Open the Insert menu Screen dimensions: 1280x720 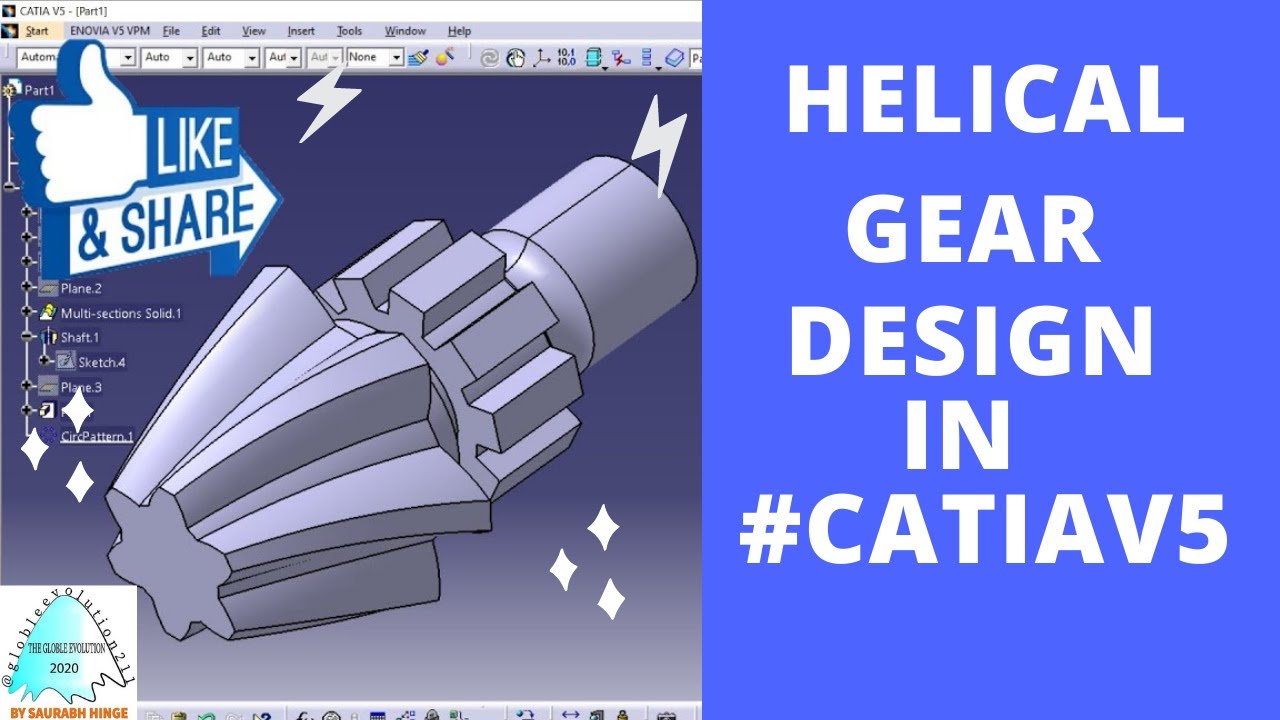pos(301,31)
